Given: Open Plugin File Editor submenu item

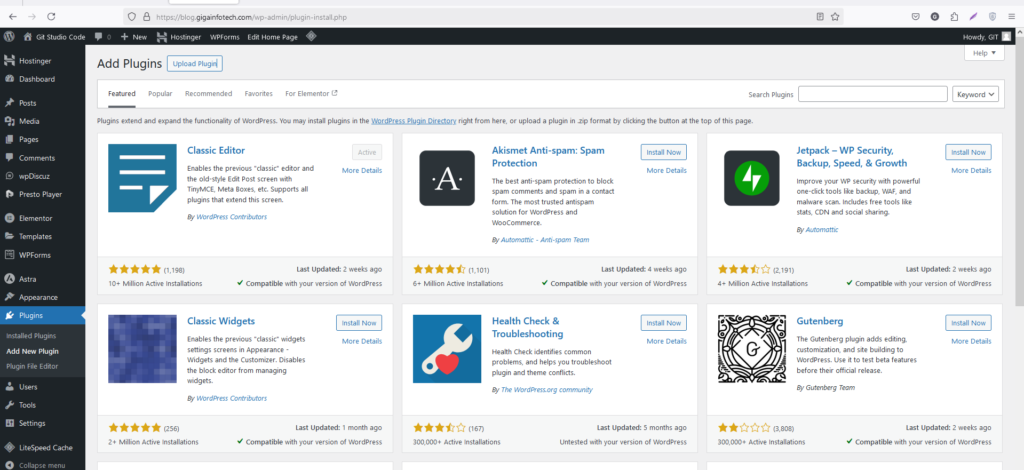Looking at the screenshot, I should [x=32, y=366].
